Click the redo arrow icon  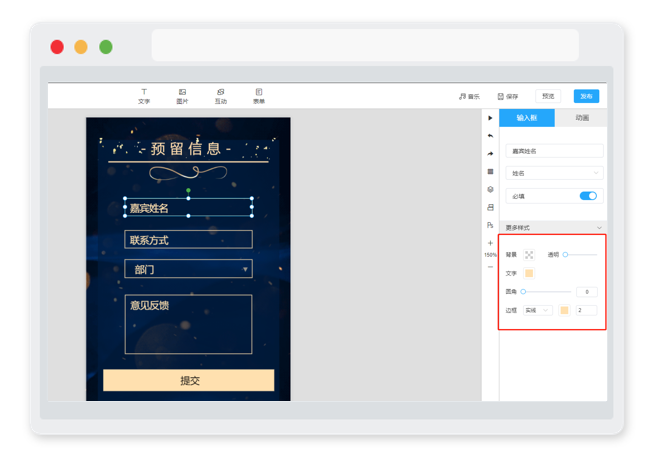pos(490,154)
